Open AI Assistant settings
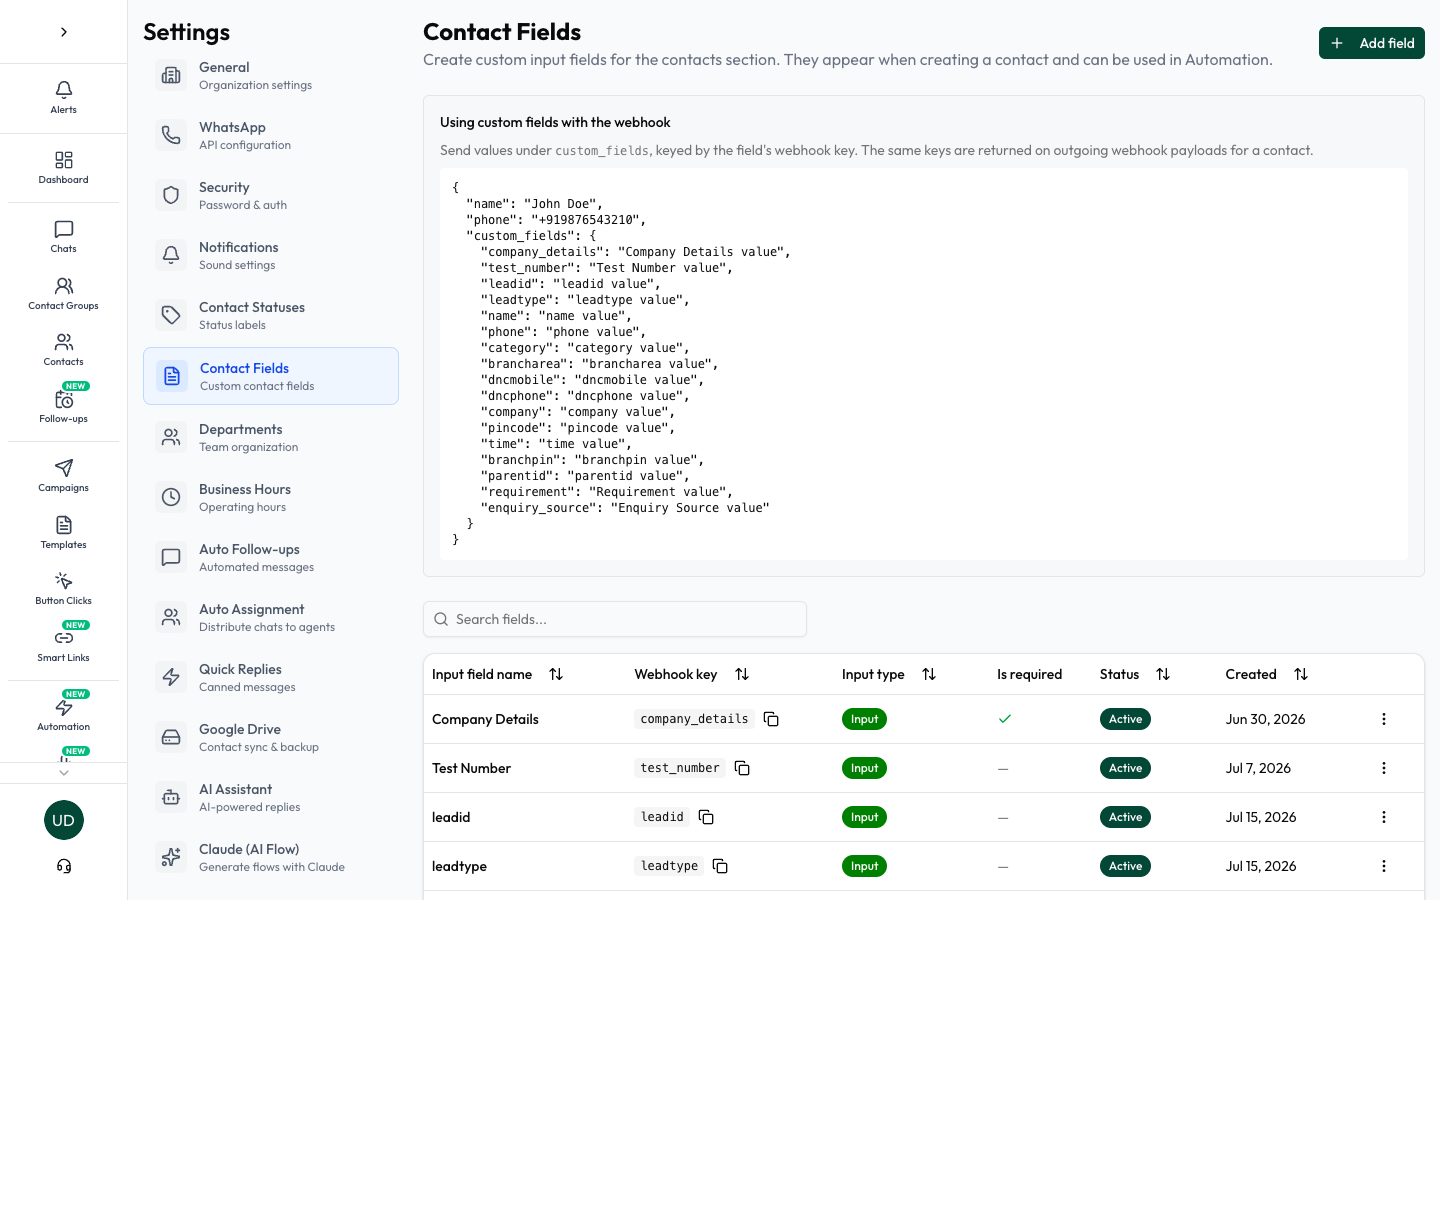The height and width of the screenshot is (1219, 1440). (271, 797)
